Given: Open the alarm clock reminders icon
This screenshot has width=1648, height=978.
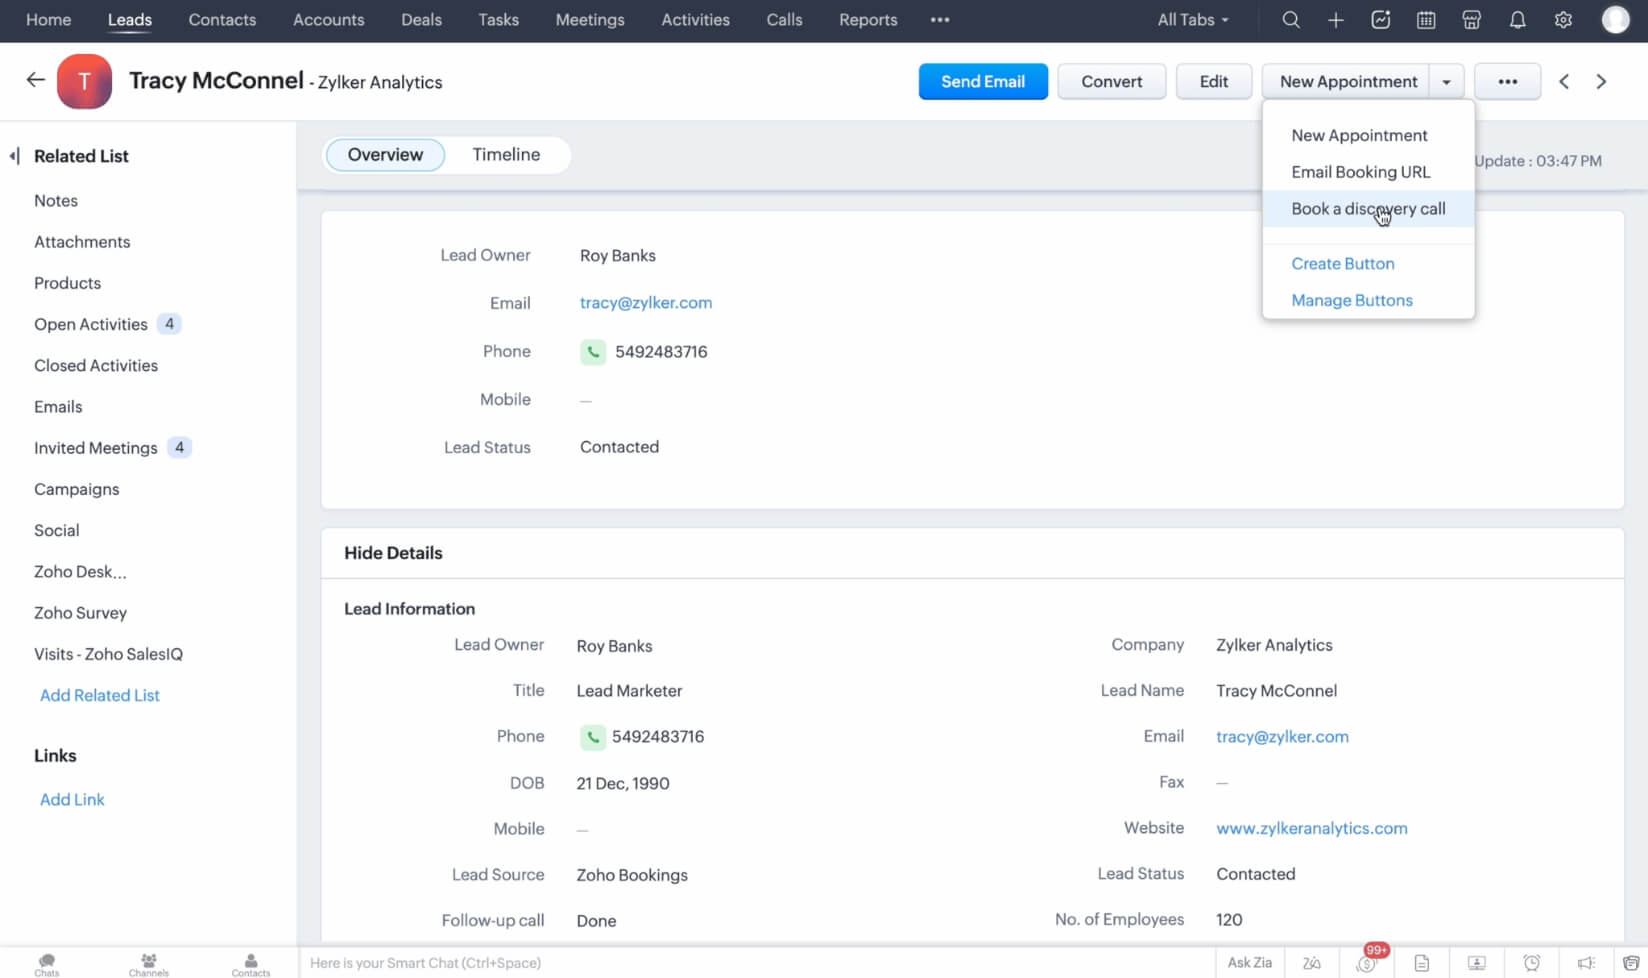Looking at the screenshot, I should [1532, 963].
